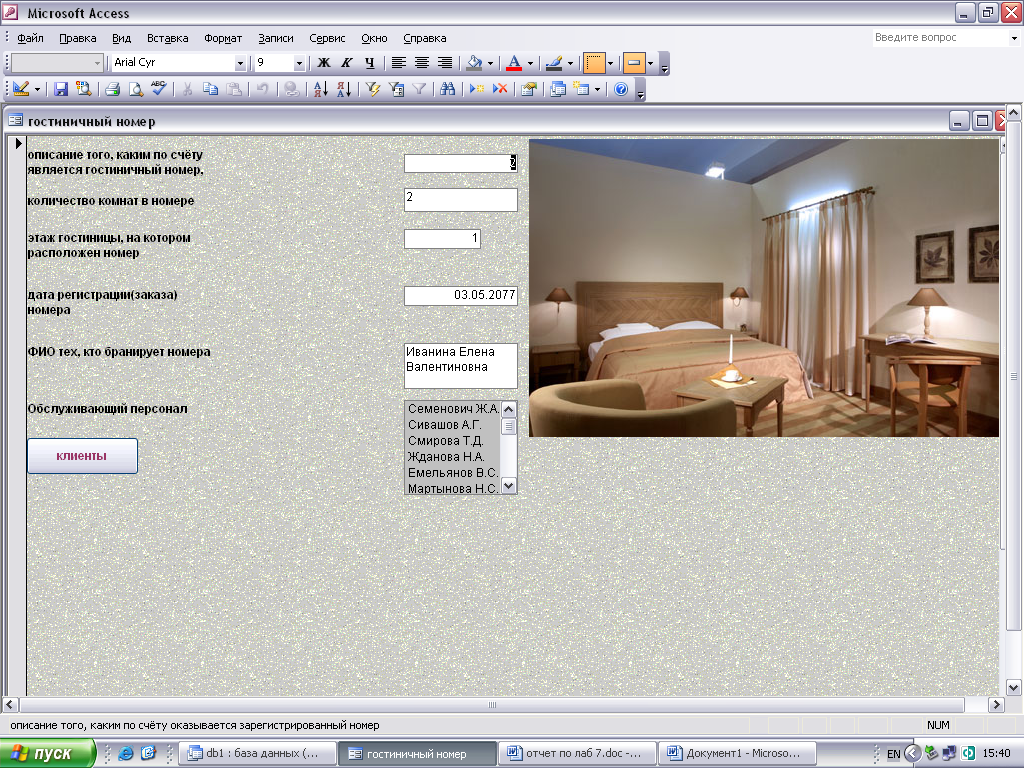Open the object selector combo box
The image size is (1024, 768).
(57, 63)
